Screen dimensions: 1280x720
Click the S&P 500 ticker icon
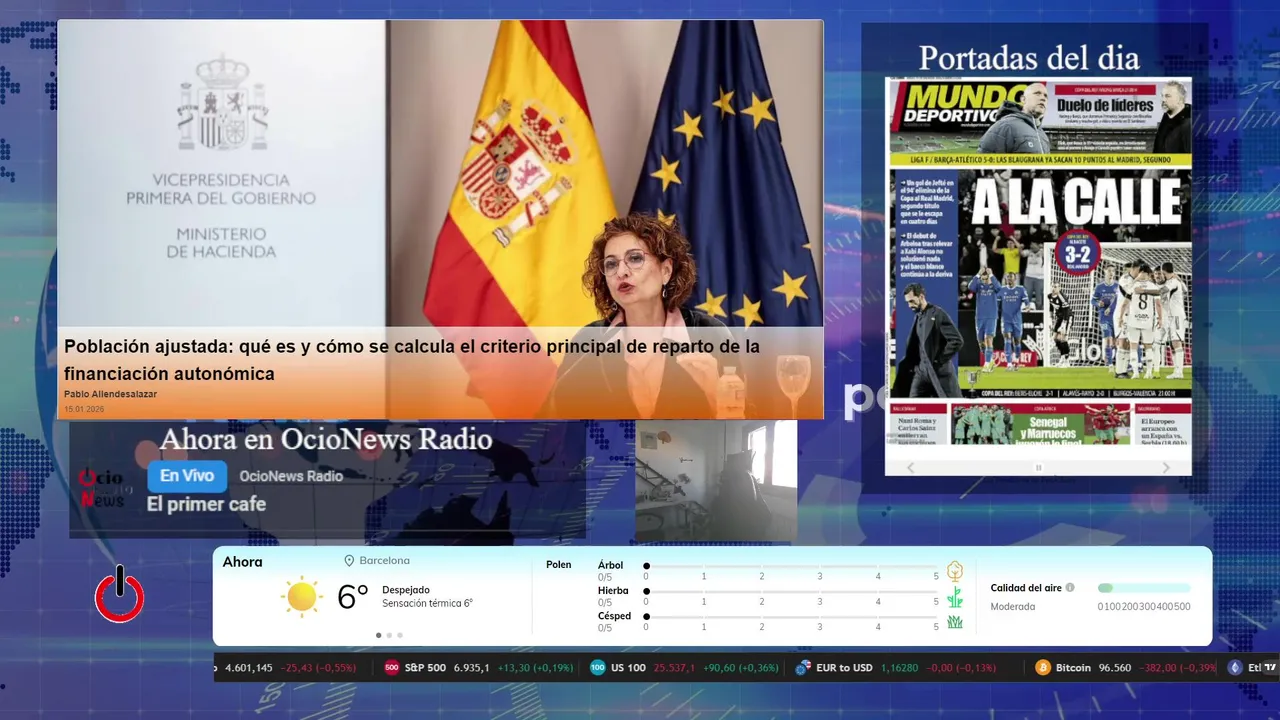(392, 668)
